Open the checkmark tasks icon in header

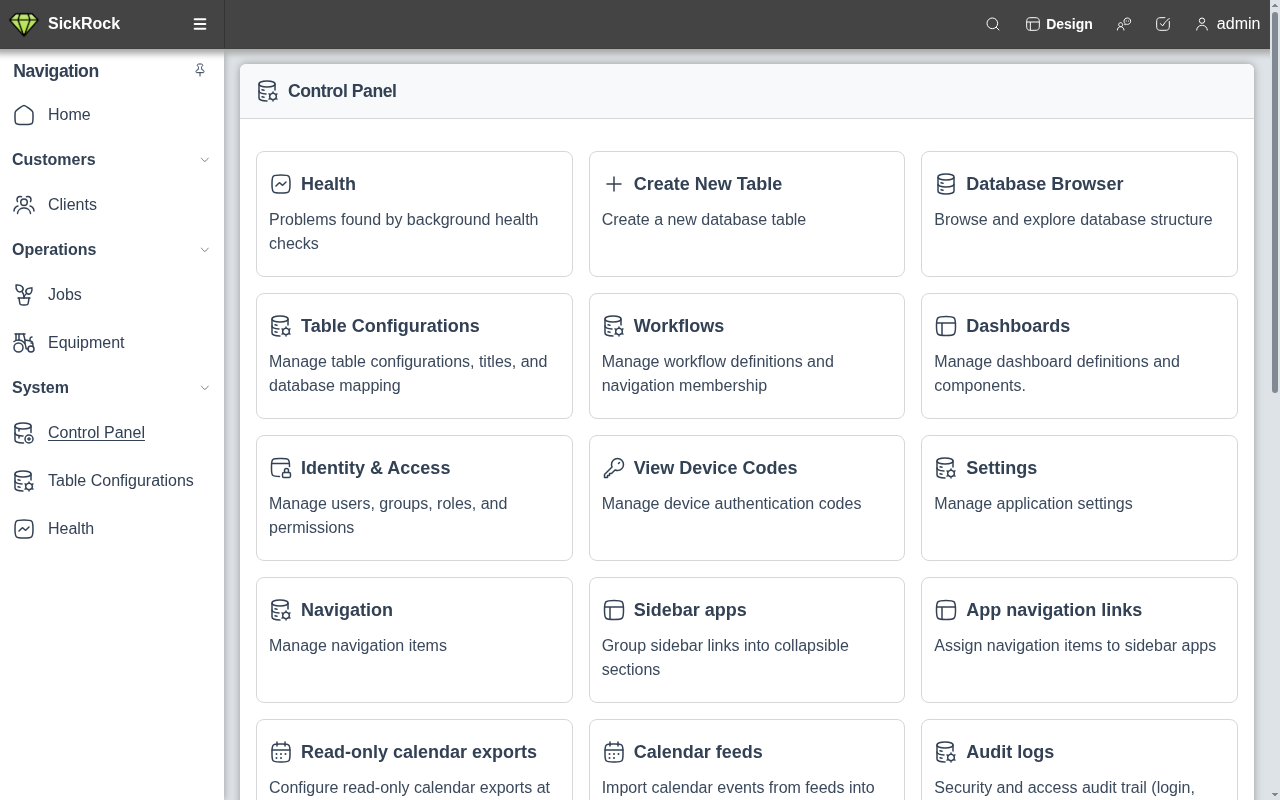(1163, 24)
